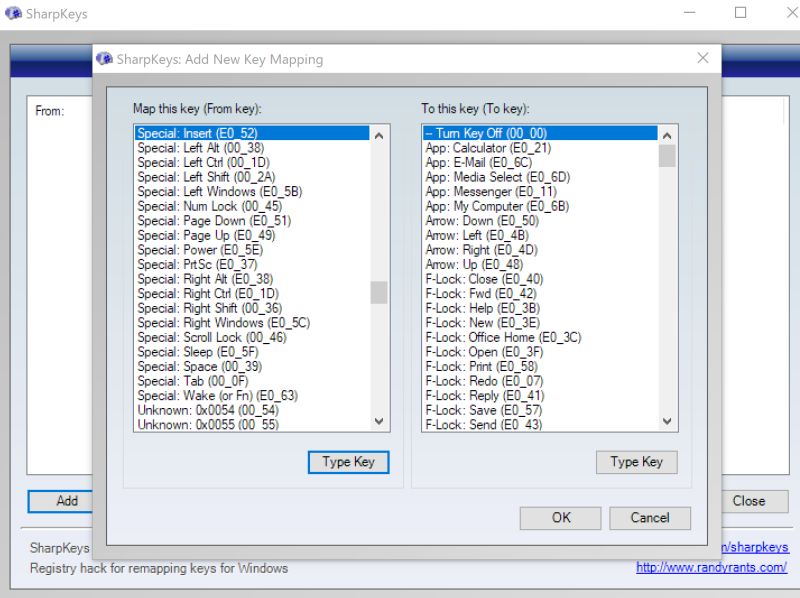The image size is (800, 598).
Task: Select F-Lock: Print (E0_58)
Action: 540,366
